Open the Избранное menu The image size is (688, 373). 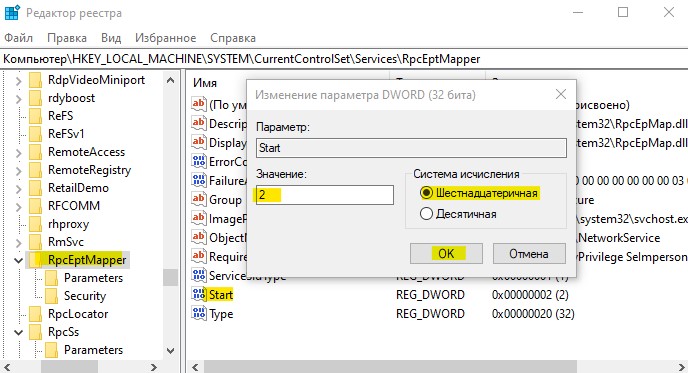click(x=165, y=38)
